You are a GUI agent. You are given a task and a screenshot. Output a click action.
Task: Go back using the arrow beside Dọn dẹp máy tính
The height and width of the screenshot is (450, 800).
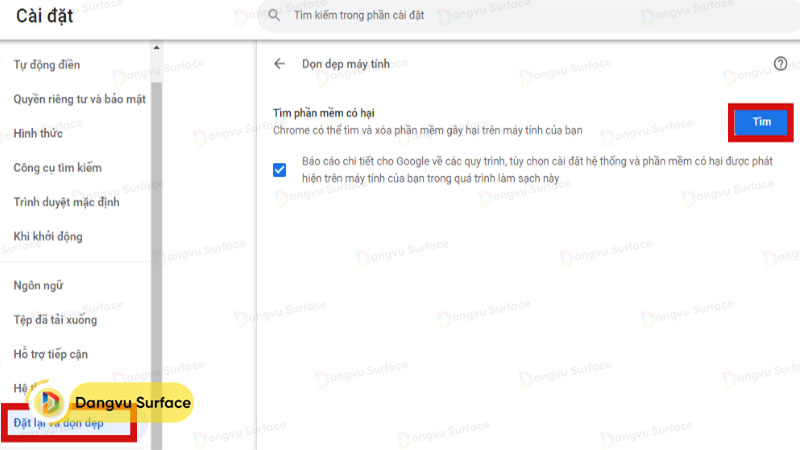click(279, 64)
